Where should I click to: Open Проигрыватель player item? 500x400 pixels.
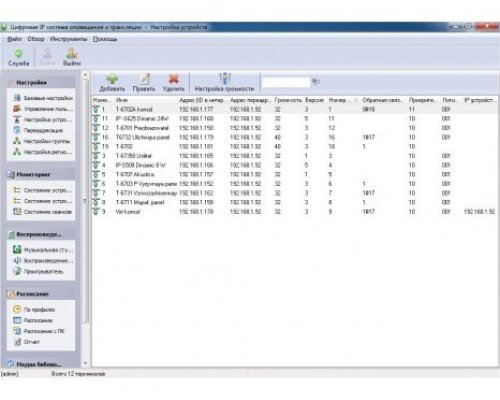38,271
